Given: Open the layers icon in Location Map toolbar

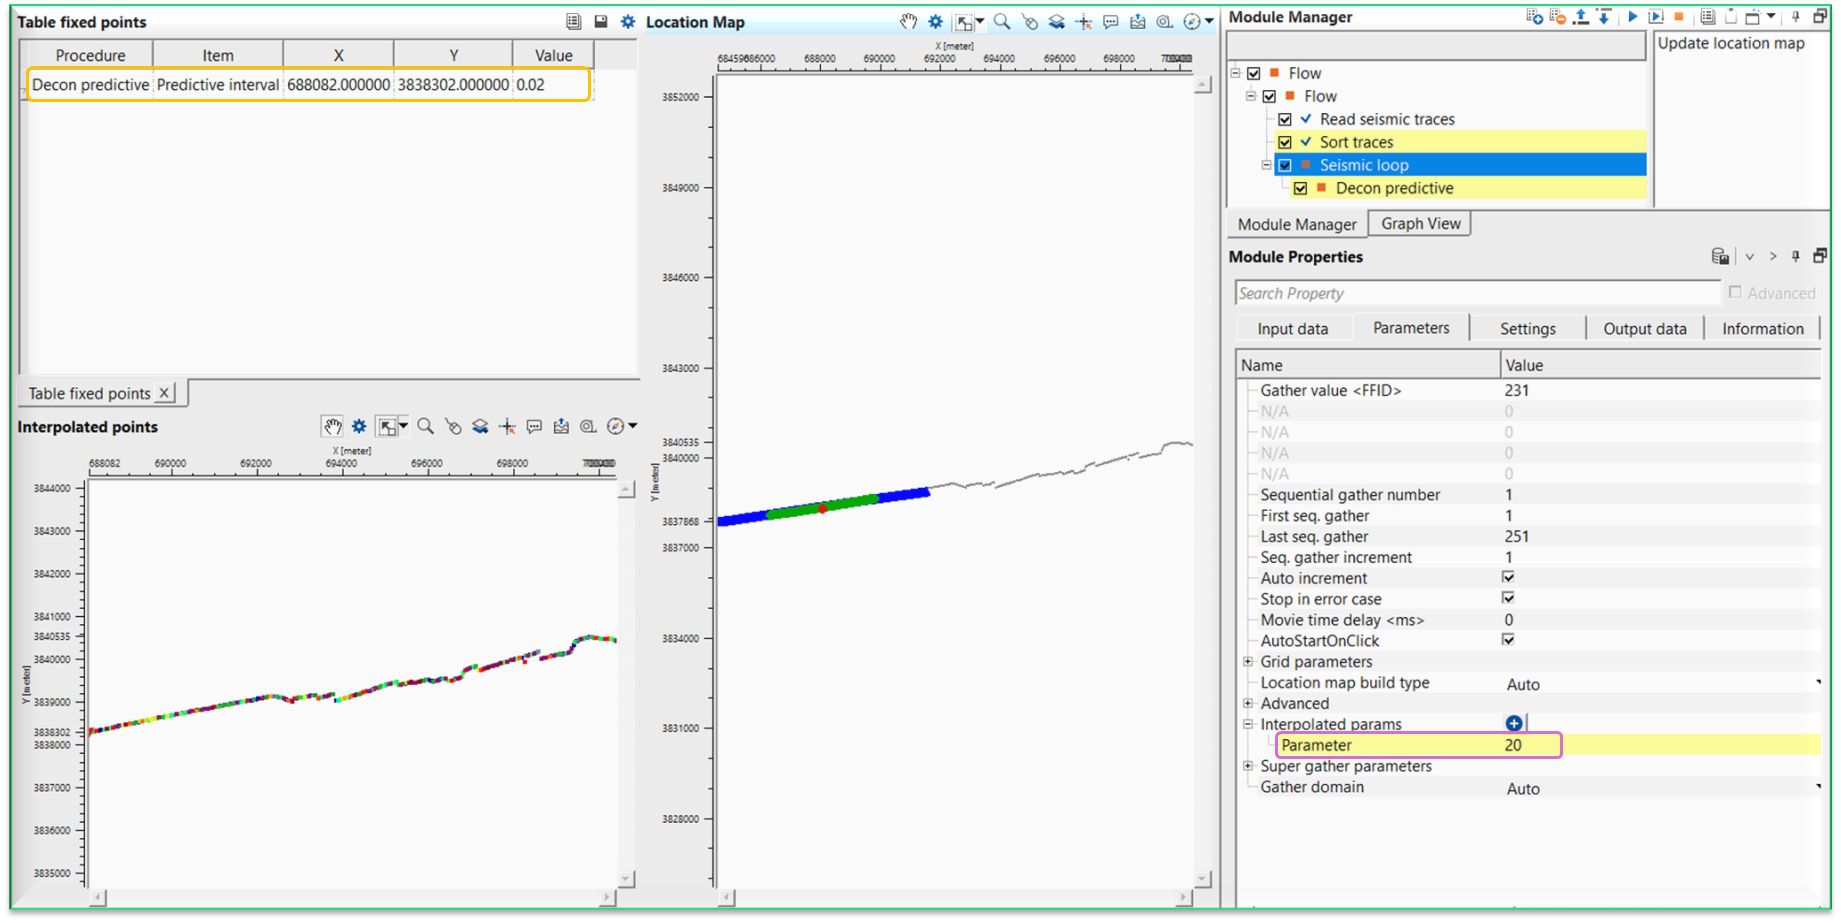Looking at the screenshot, I should (1056, 21).
